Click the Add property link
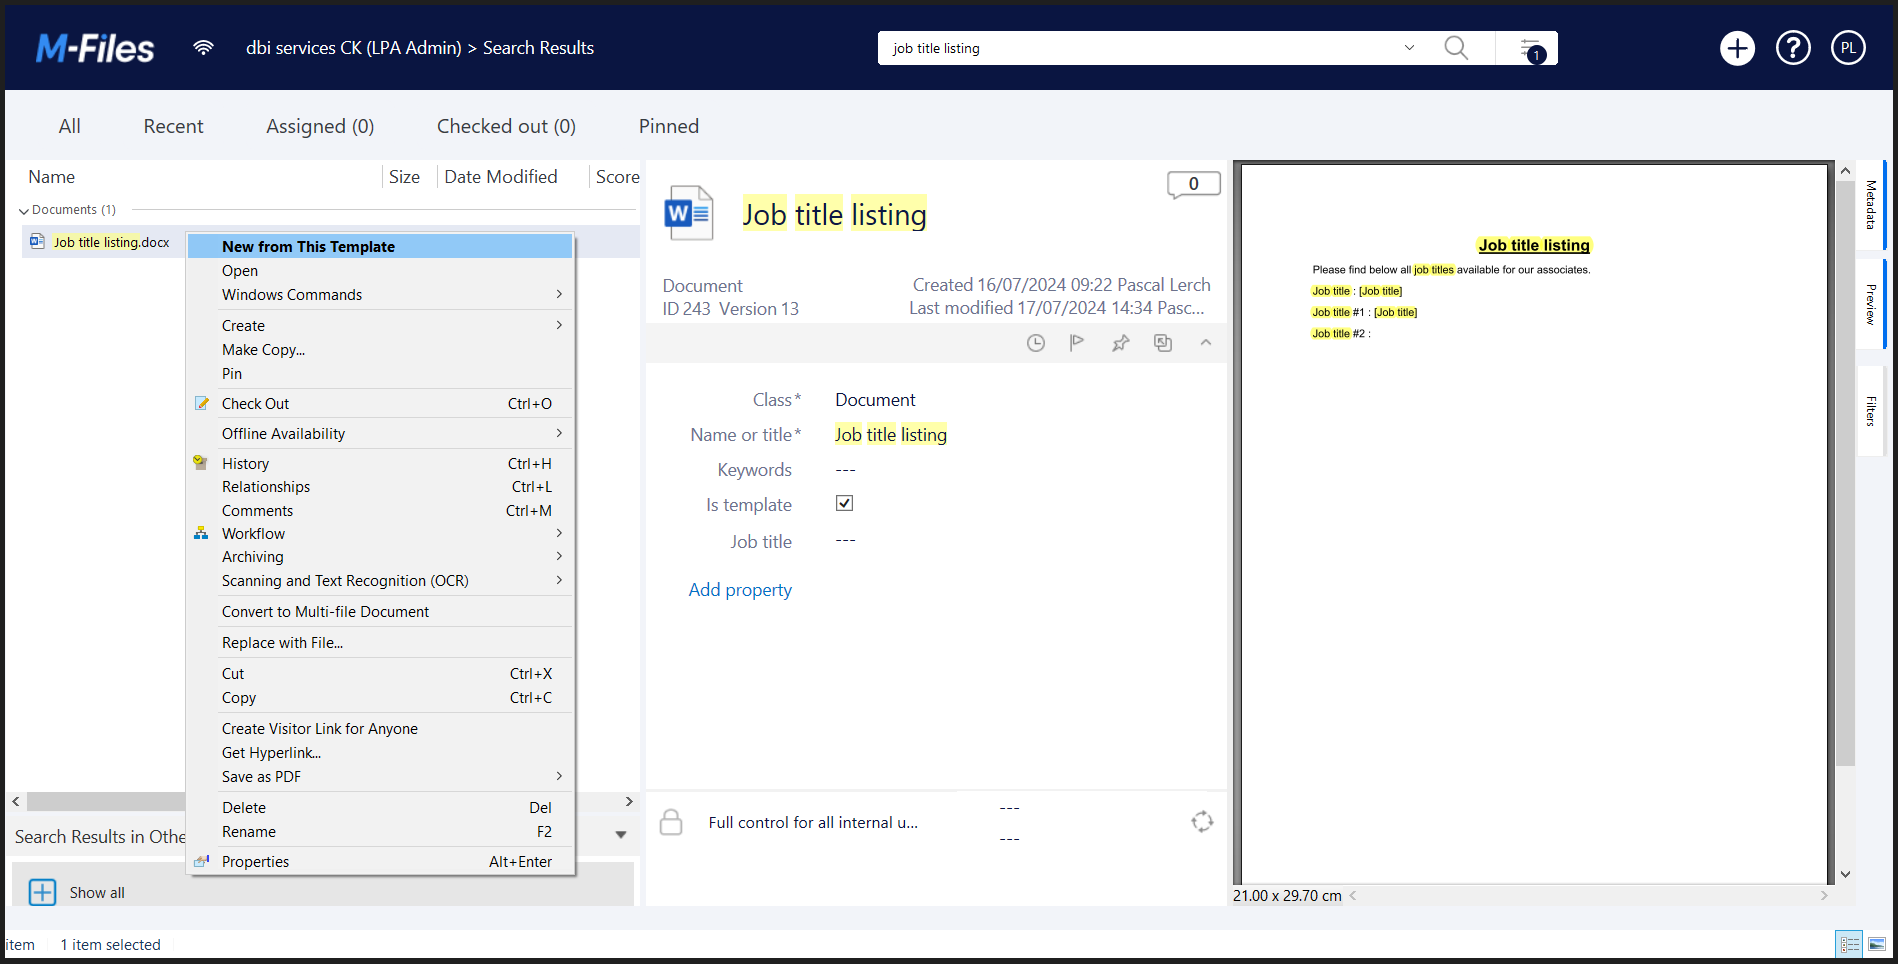The width and height of the screenshot is (1898, 964). [x=740, y=590]
